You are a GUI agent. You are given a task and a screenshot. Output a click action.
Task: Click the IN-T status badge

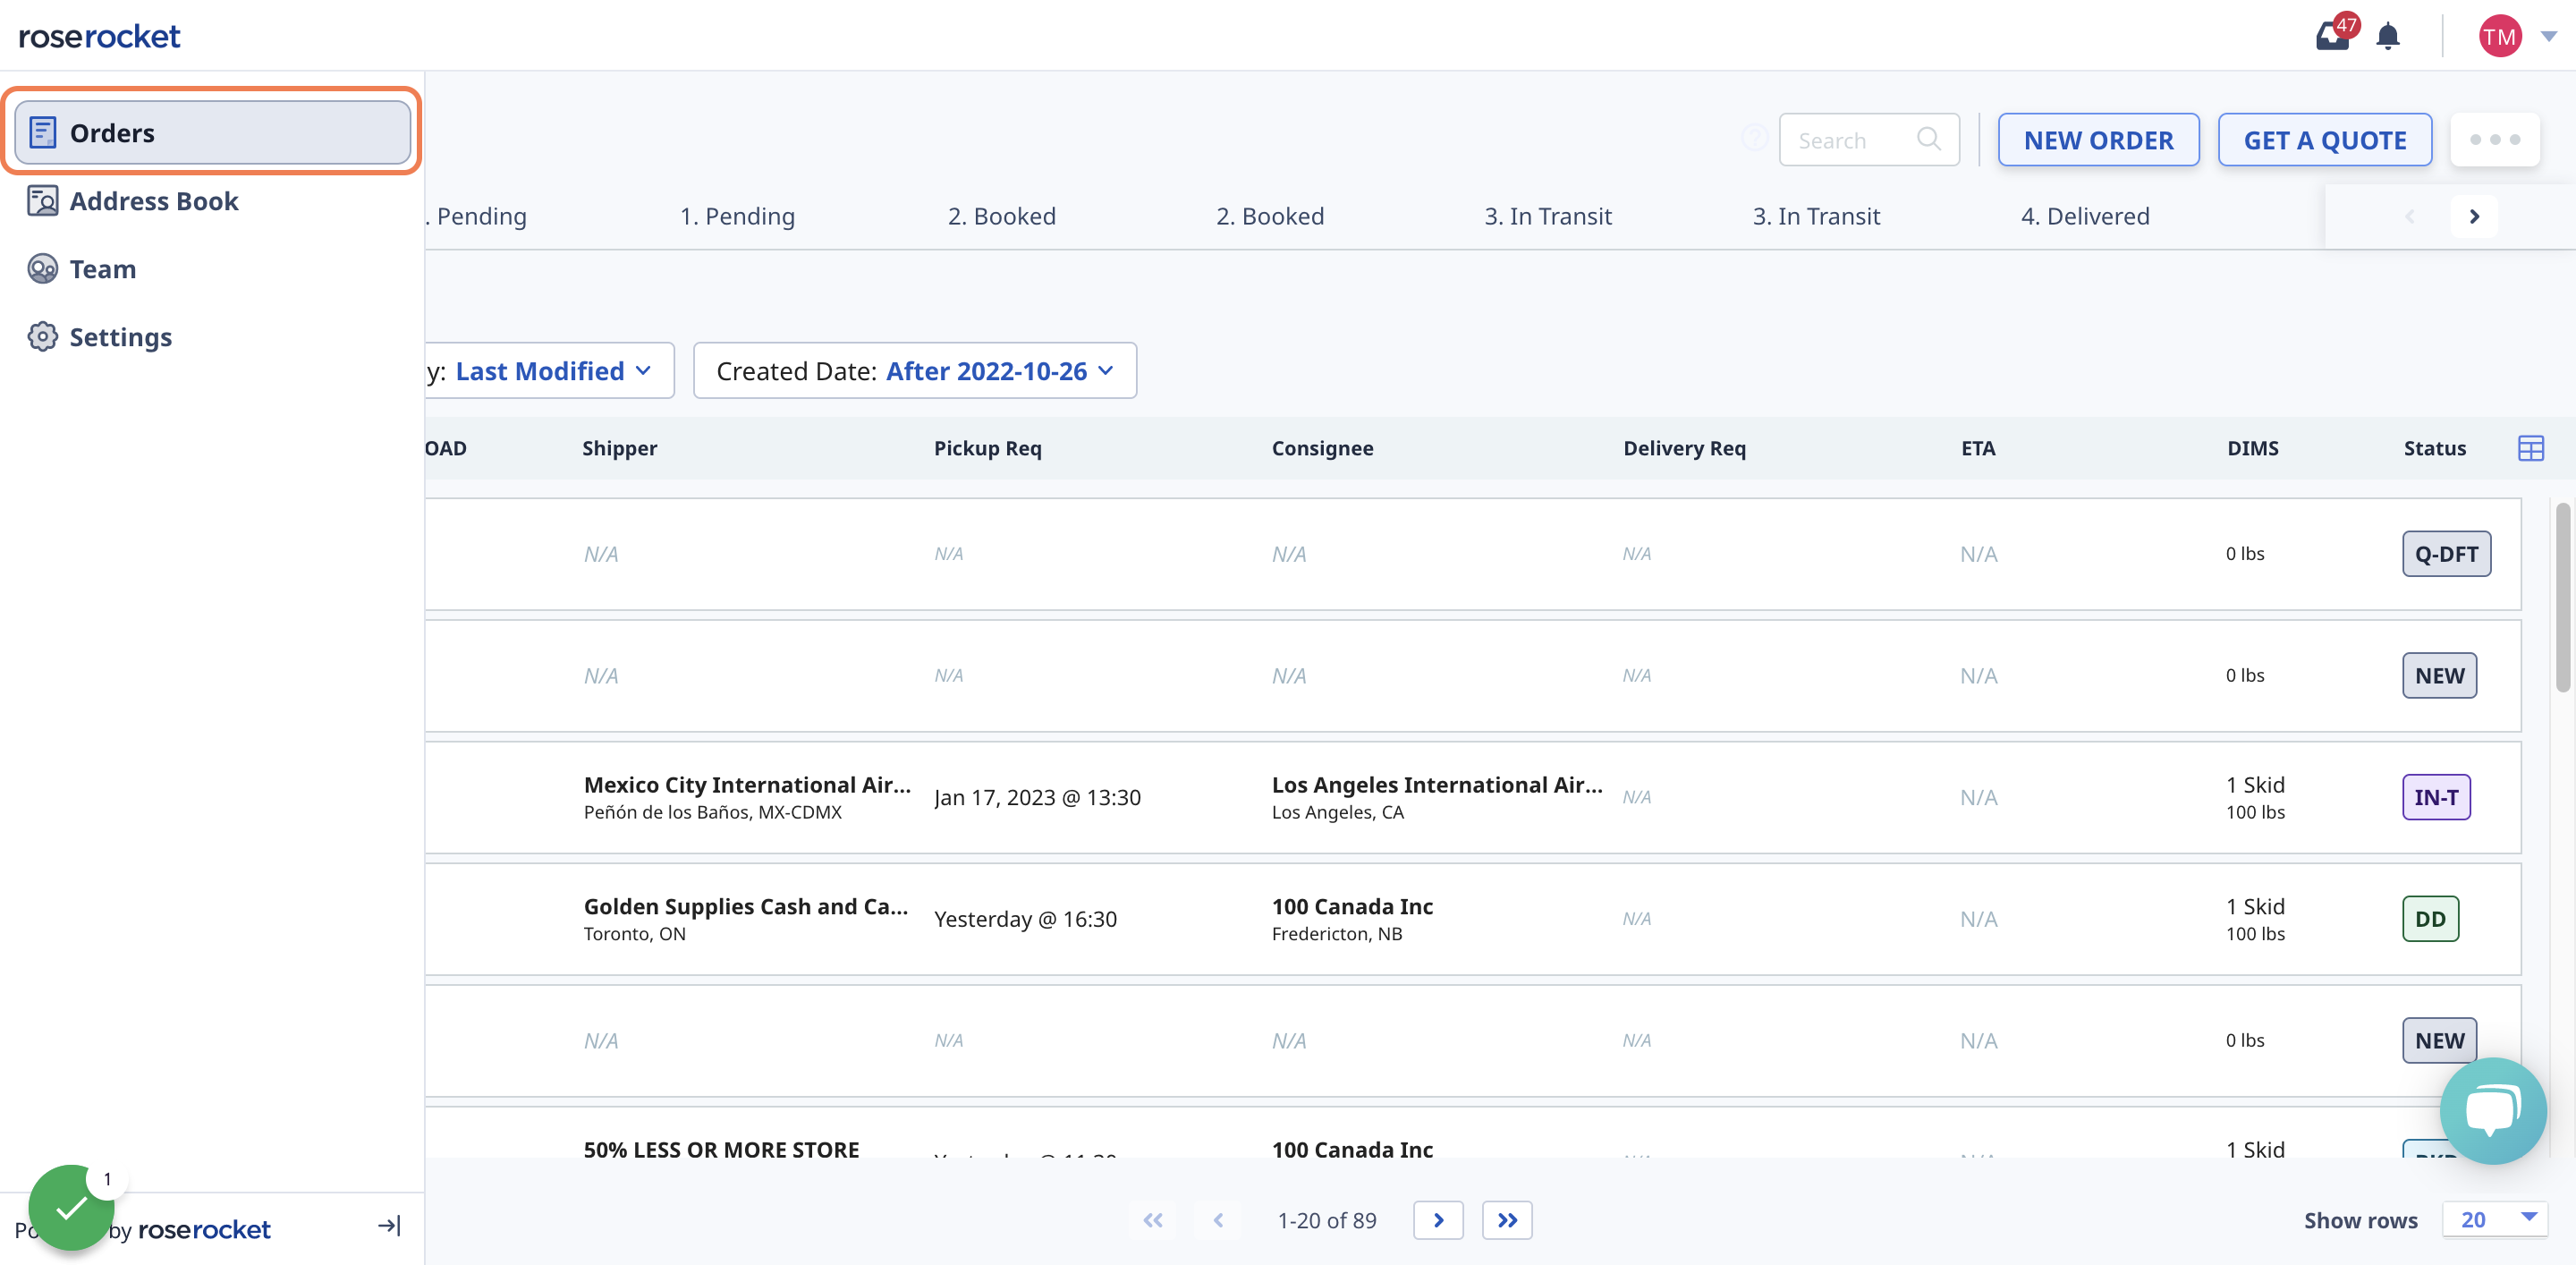2436,797
